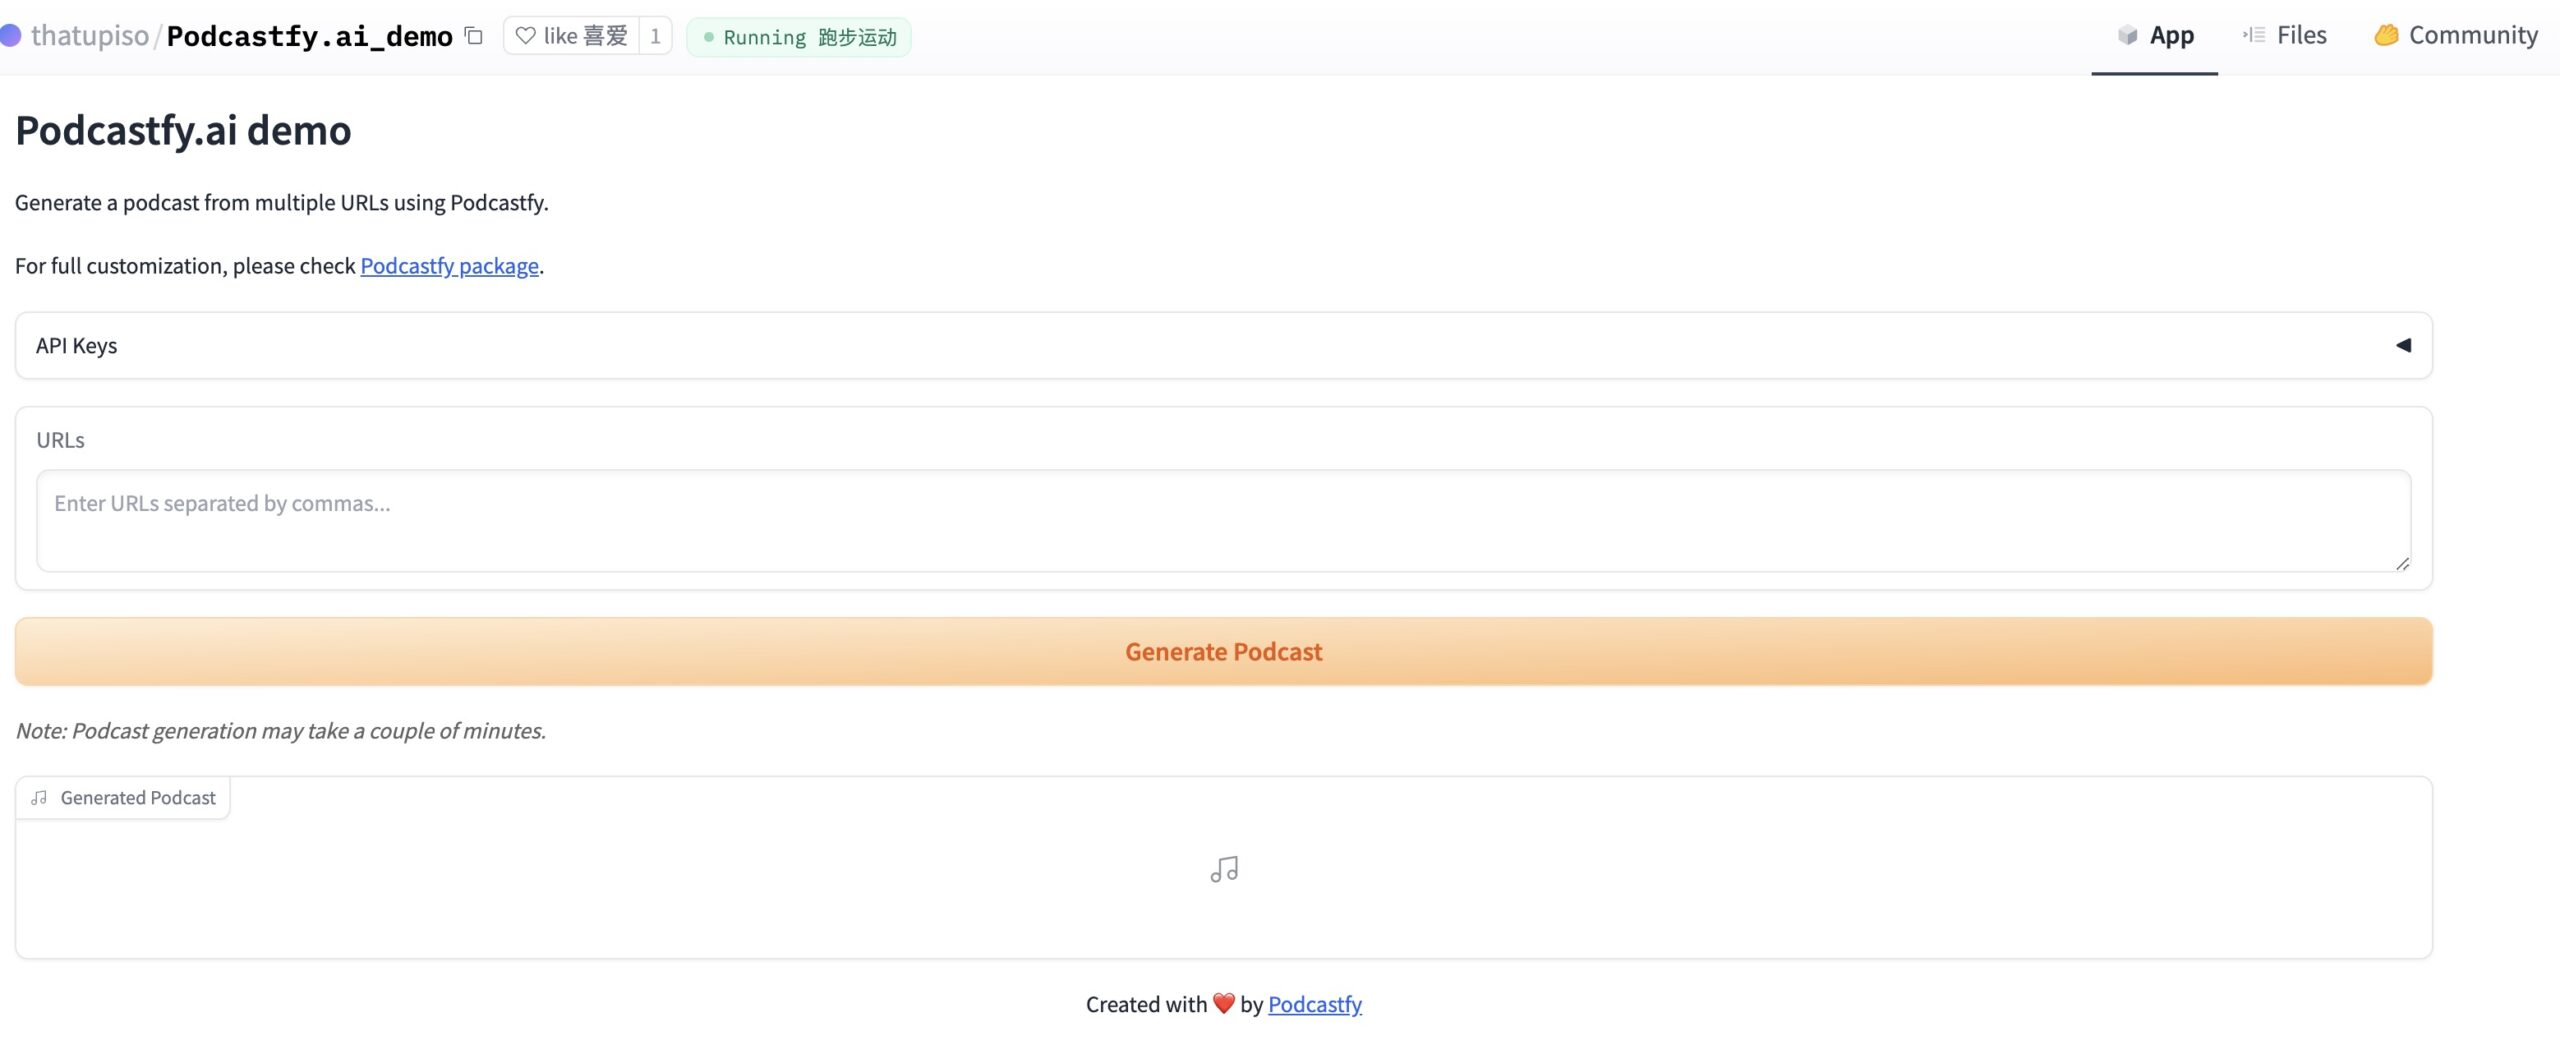Click the thatupiso profile avatar circle
Screen dimensions: 2560x1045
[x=10, y=36]
